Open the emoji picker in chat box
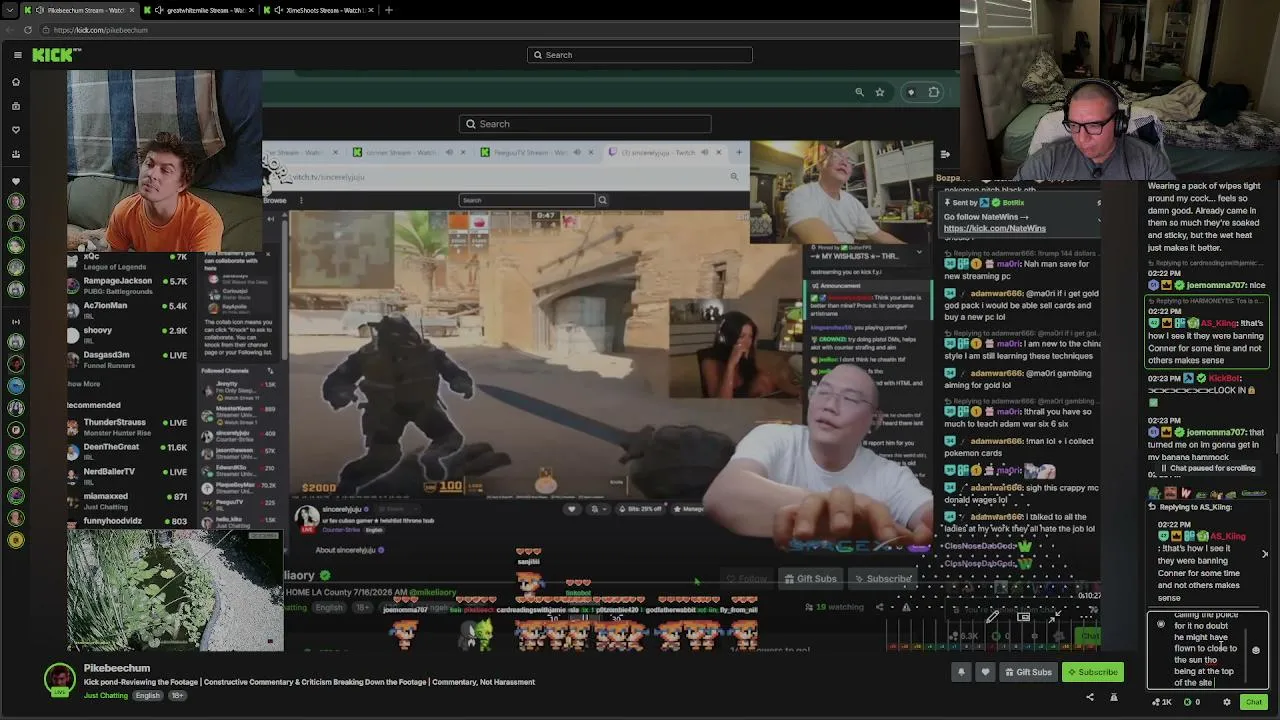The image size is (1280, 720). click(x=1256, y=650)
